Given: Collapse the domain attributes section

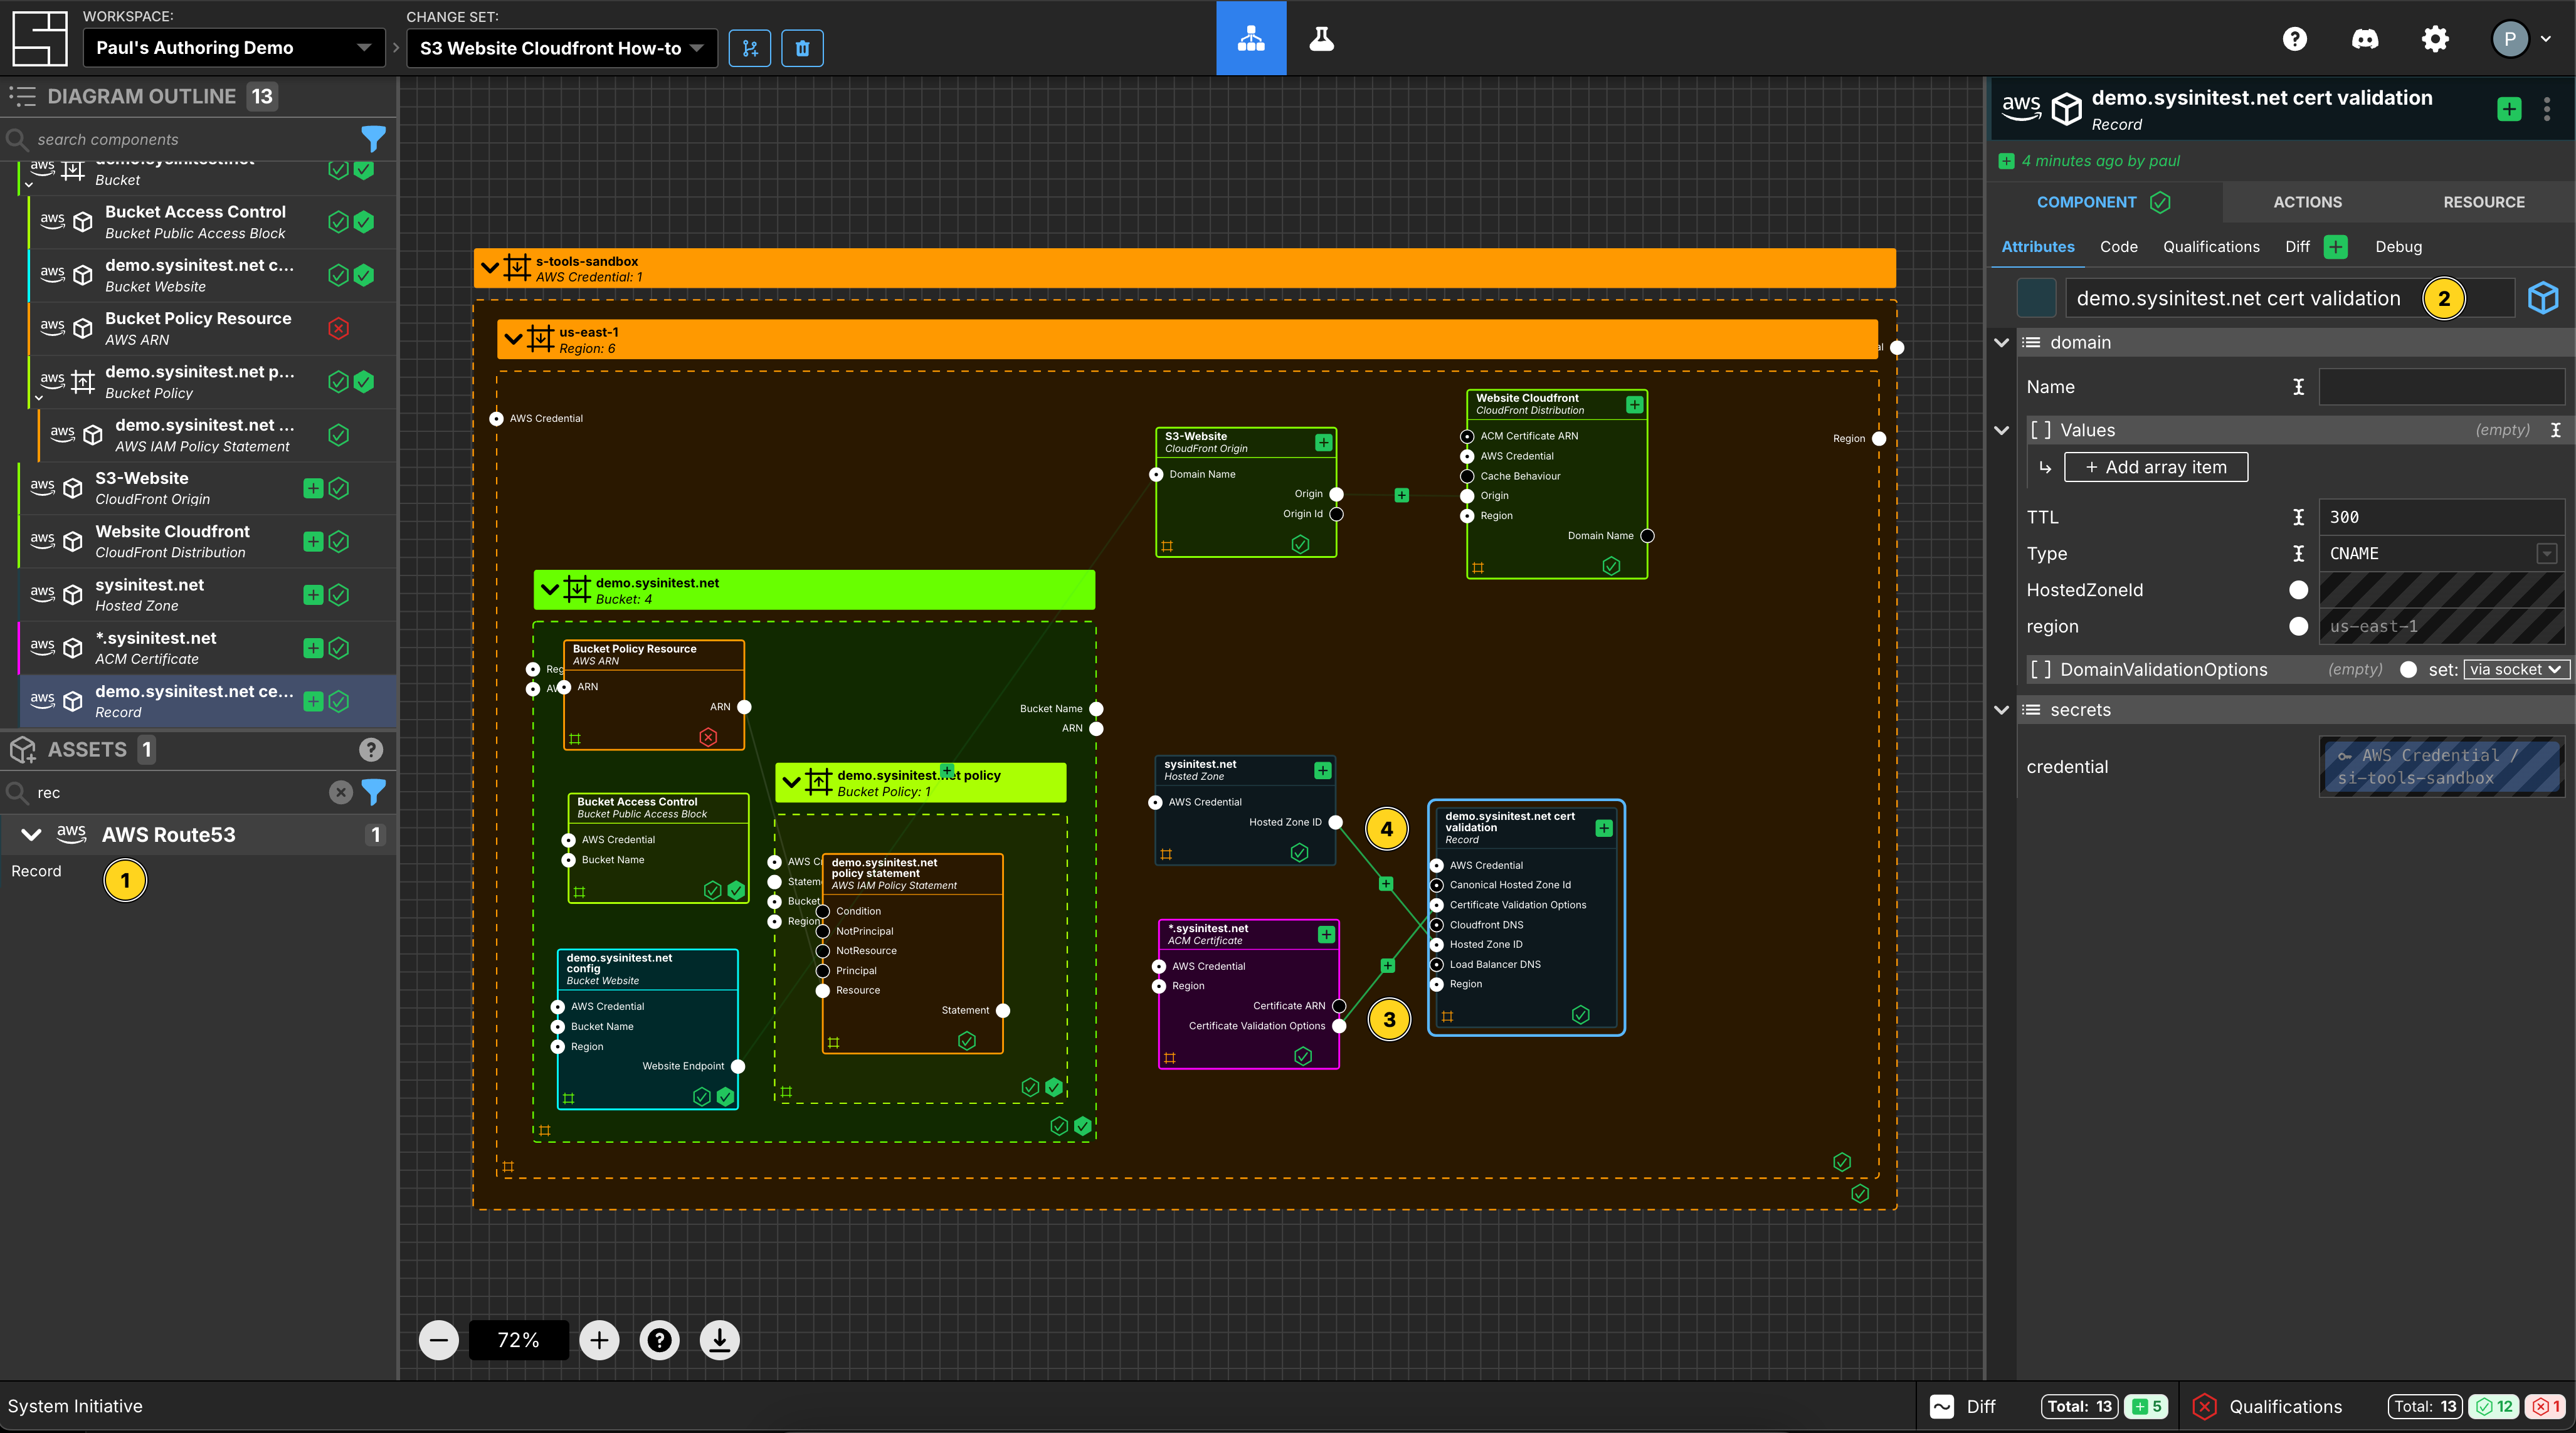Looking at the screenshot, I should (2001, 343).
